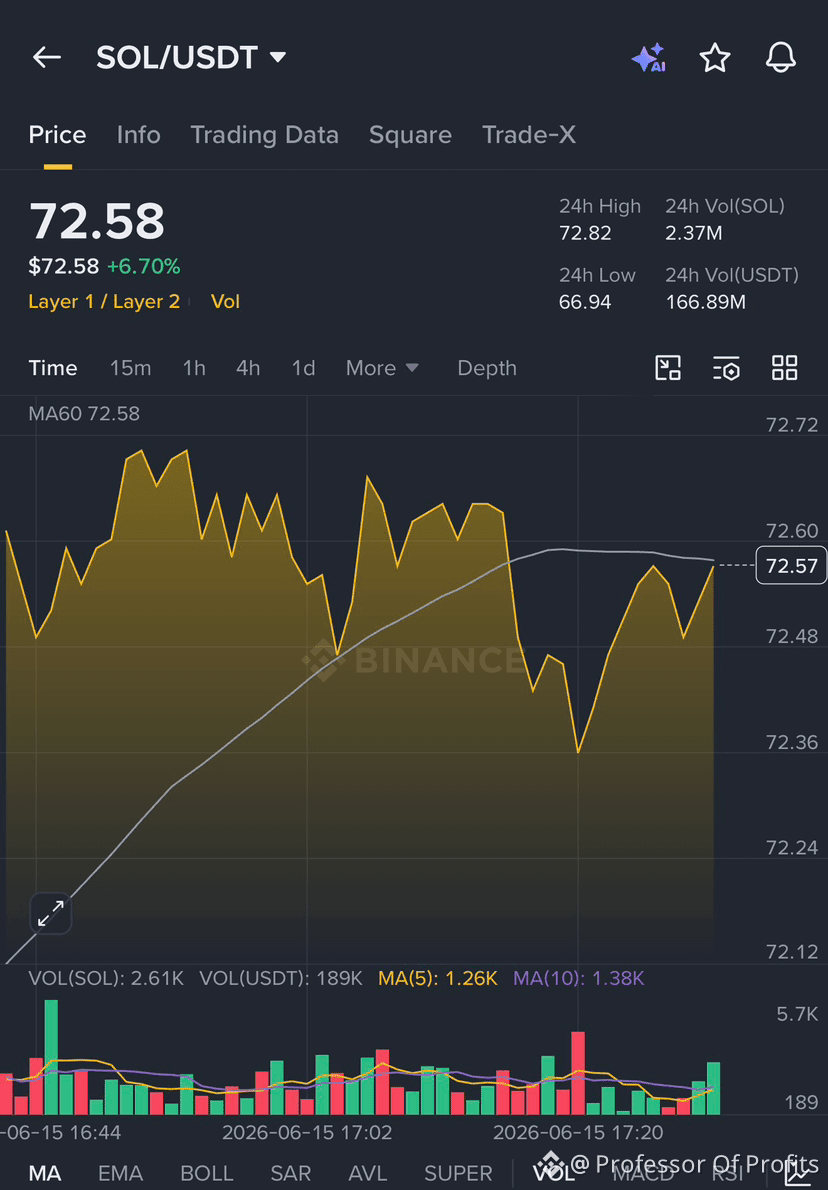
Task: Click the 24h Low value 66.94
Action: pyautogui.click(x=585, y=302)
